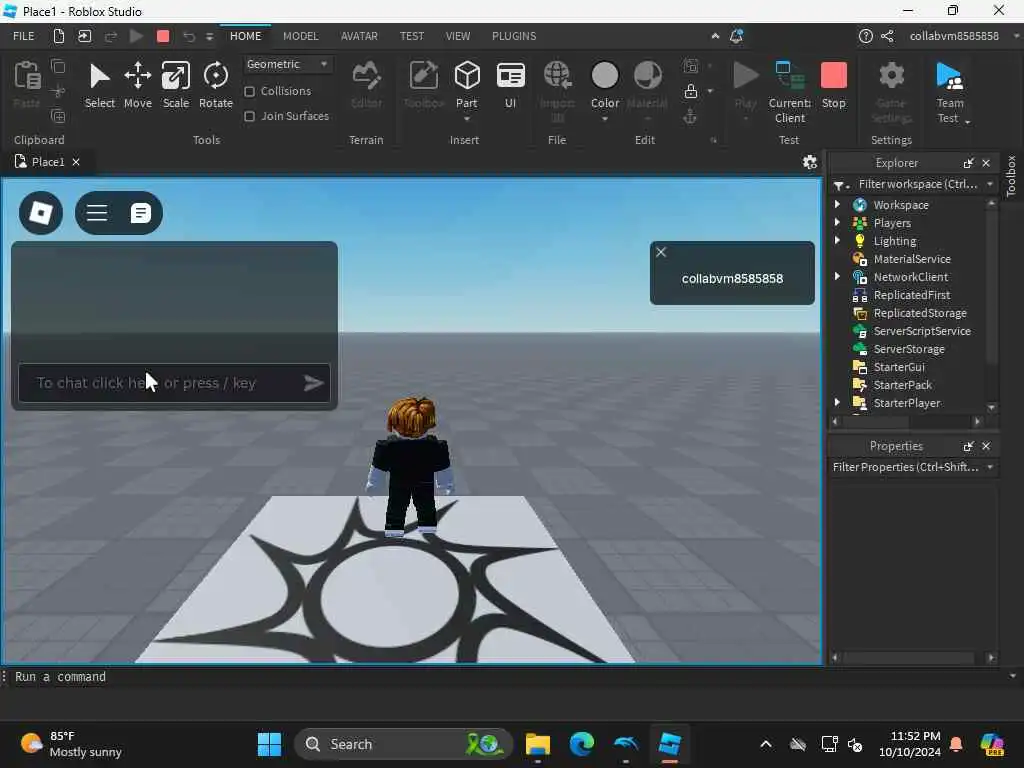The image size is (1024, 768).
Task: Select ServerScriptService in Explorer
Action: click(922, 331)
